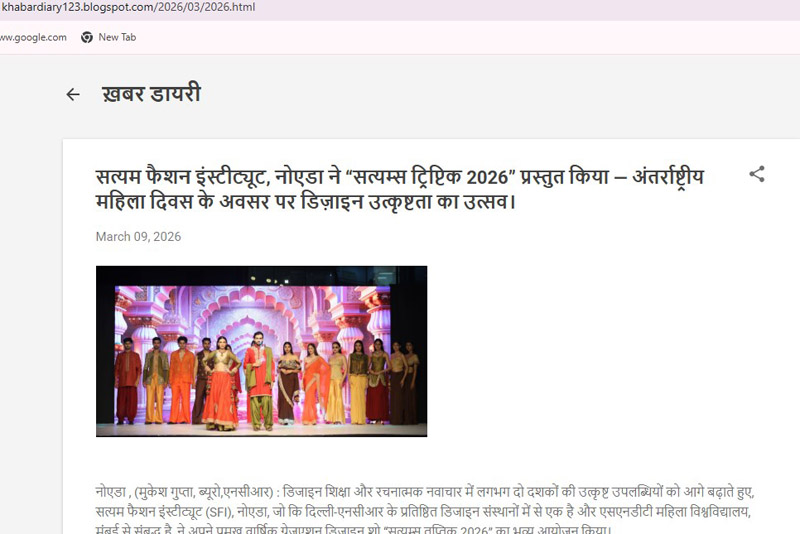The width and height of the screenshot is (800, 534).
Task: Click the back arrow beside the blog title
Action: pos(72,95)
